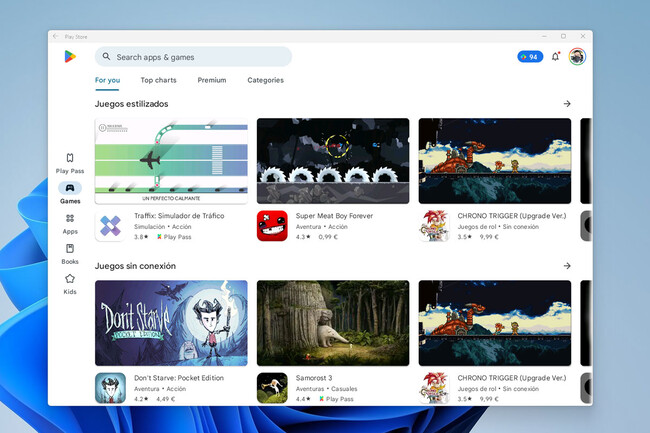Click the Traffix app icon
The height and width of the screenshot is (433, 650).
pos(110,226)
